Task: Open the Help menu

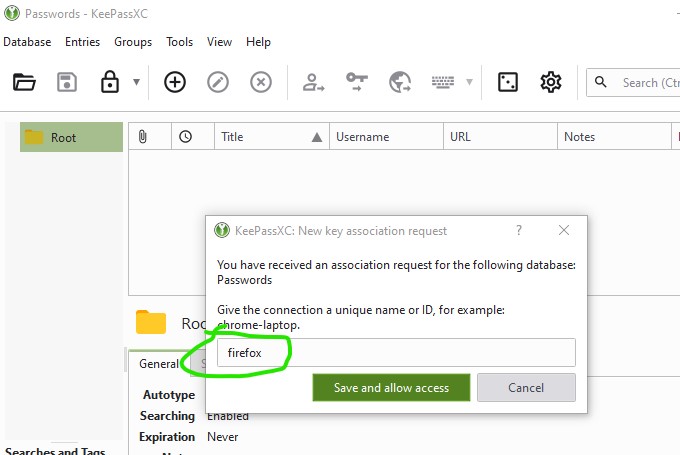Action: pos(258,42)
